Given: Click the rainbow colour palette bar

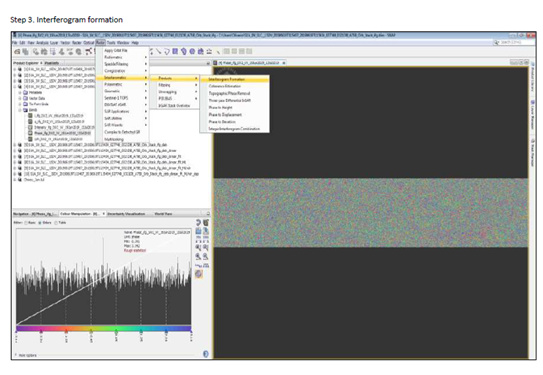Looking at the screenshot, I should (x=104, y=328).
